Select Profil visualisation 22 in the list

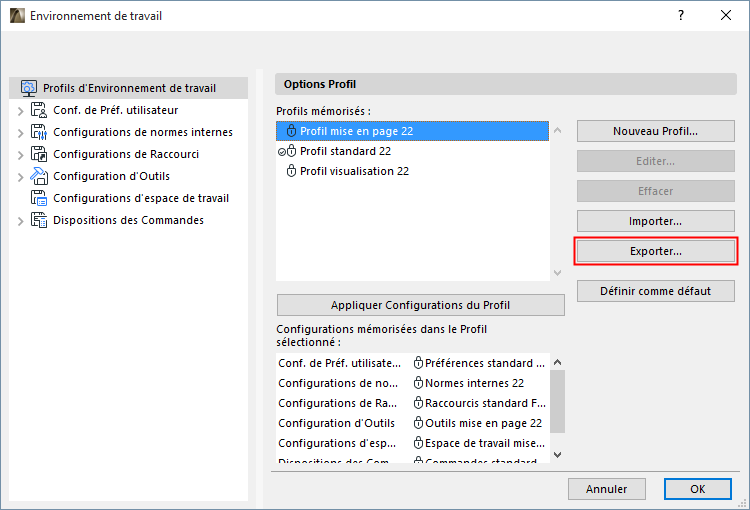tap(354, 171)
